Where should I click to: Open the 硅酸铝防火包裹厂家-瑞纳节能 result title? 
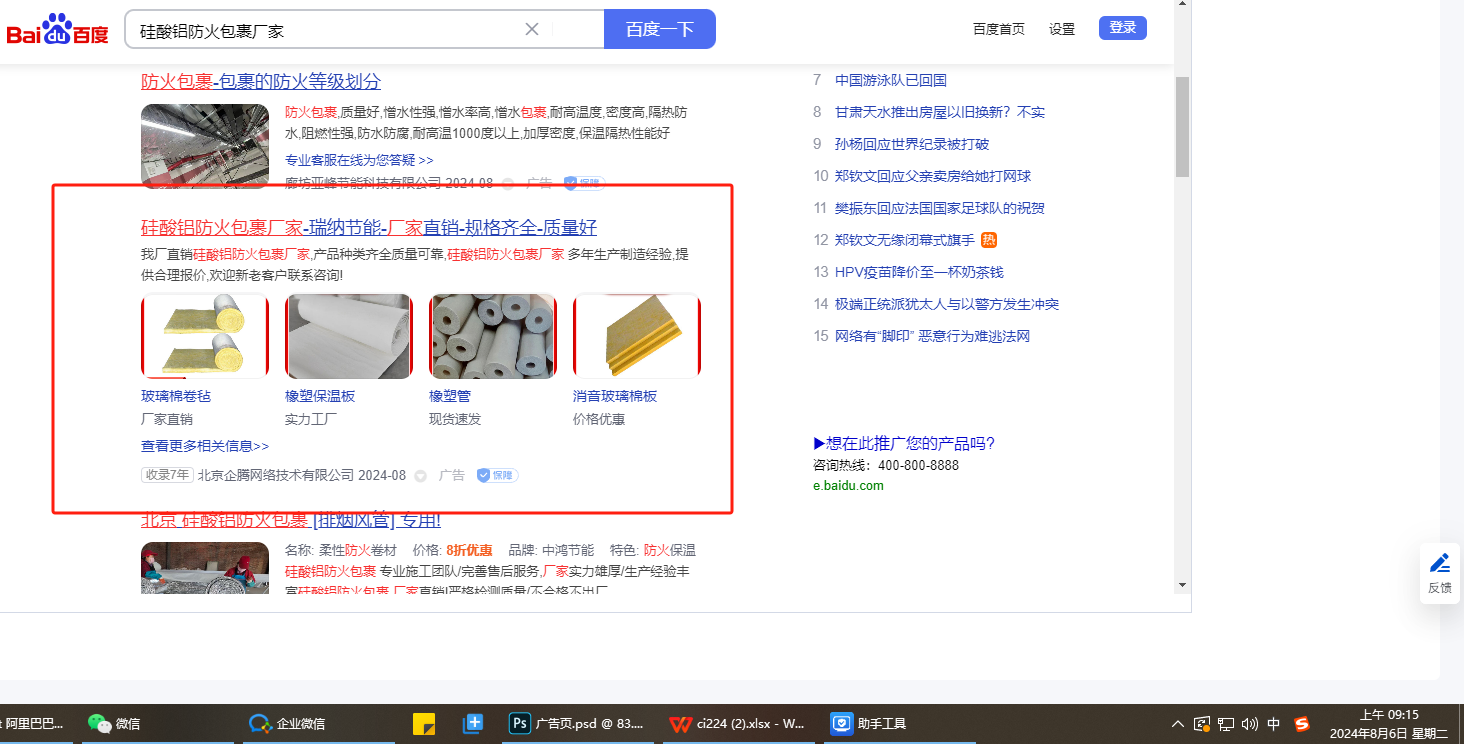(x=369, y=227)
